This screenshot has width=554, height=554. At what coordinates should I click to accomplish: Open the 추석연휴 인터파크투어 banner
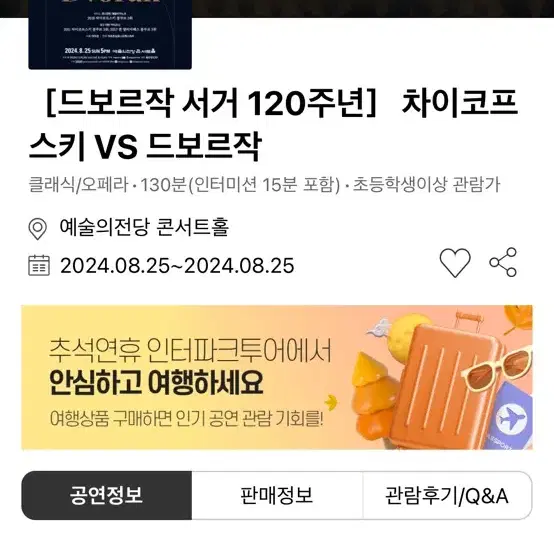(x=277, y=377)
